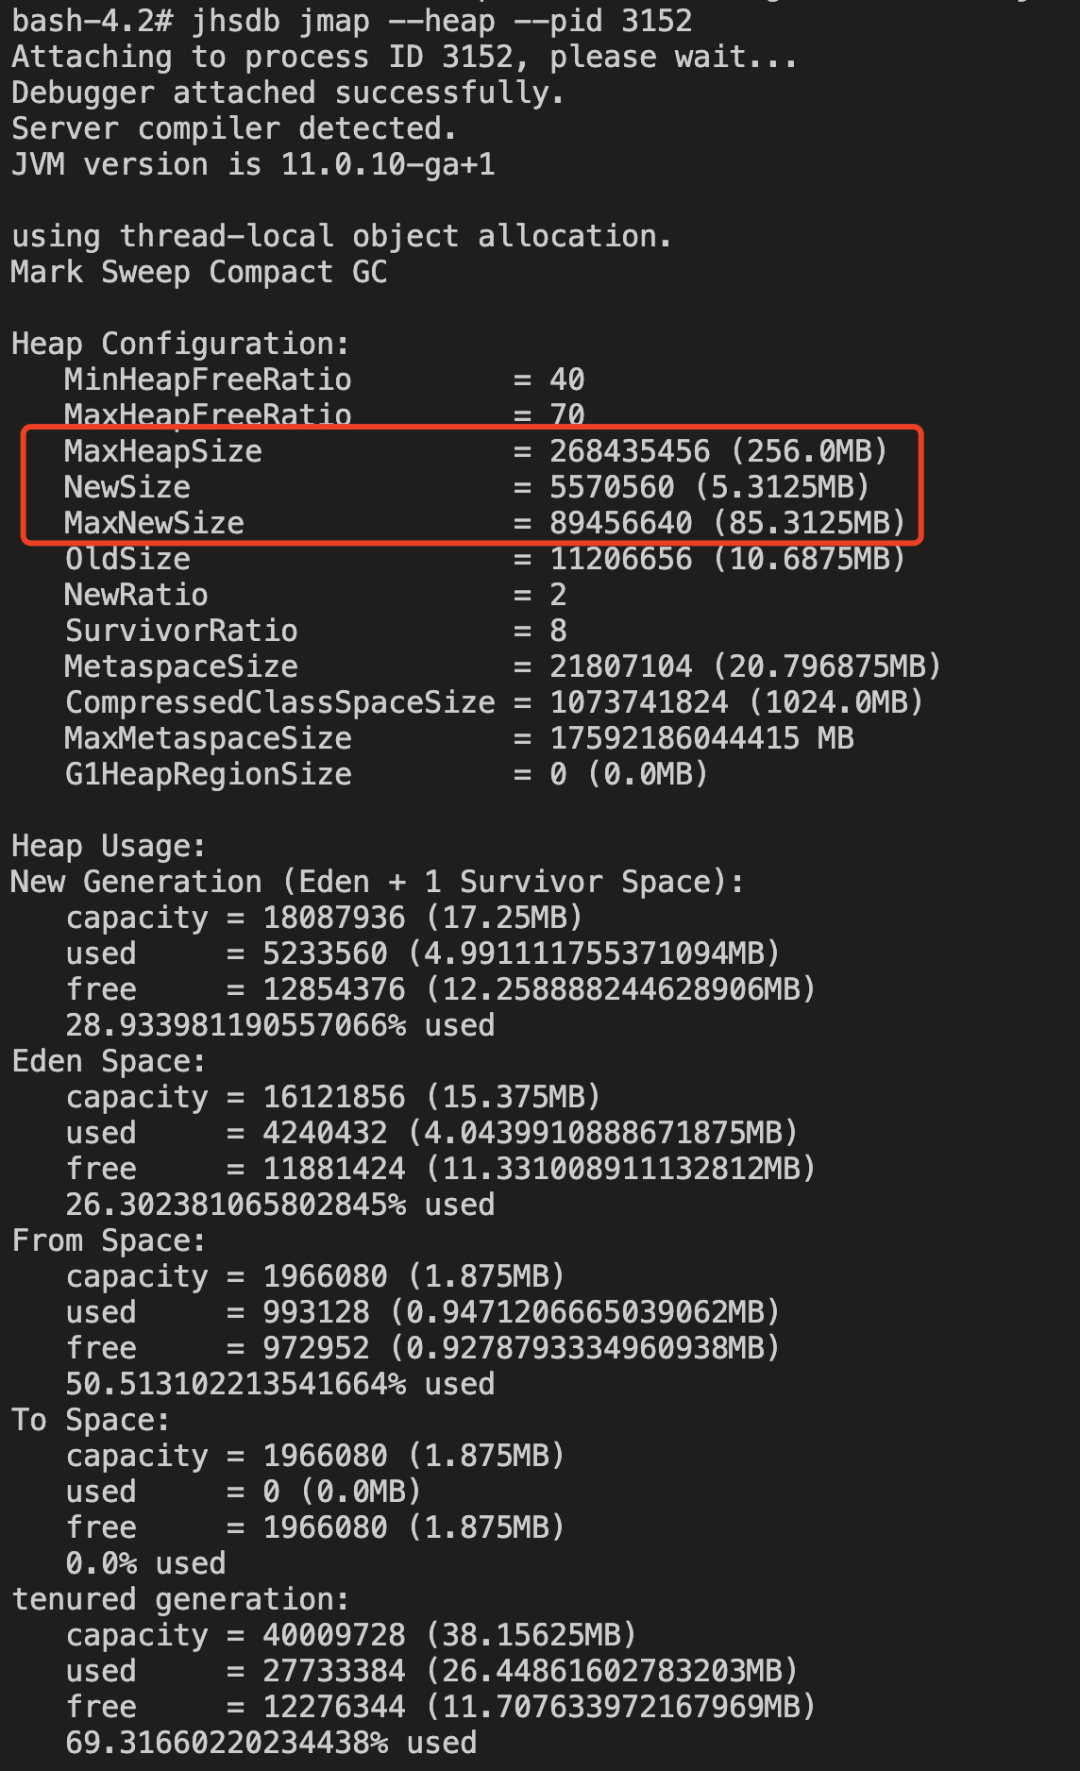Screen dimensions: 1080x1771
Task: Click the MaxHeapSize value 268435456
Action: (629, 451)
